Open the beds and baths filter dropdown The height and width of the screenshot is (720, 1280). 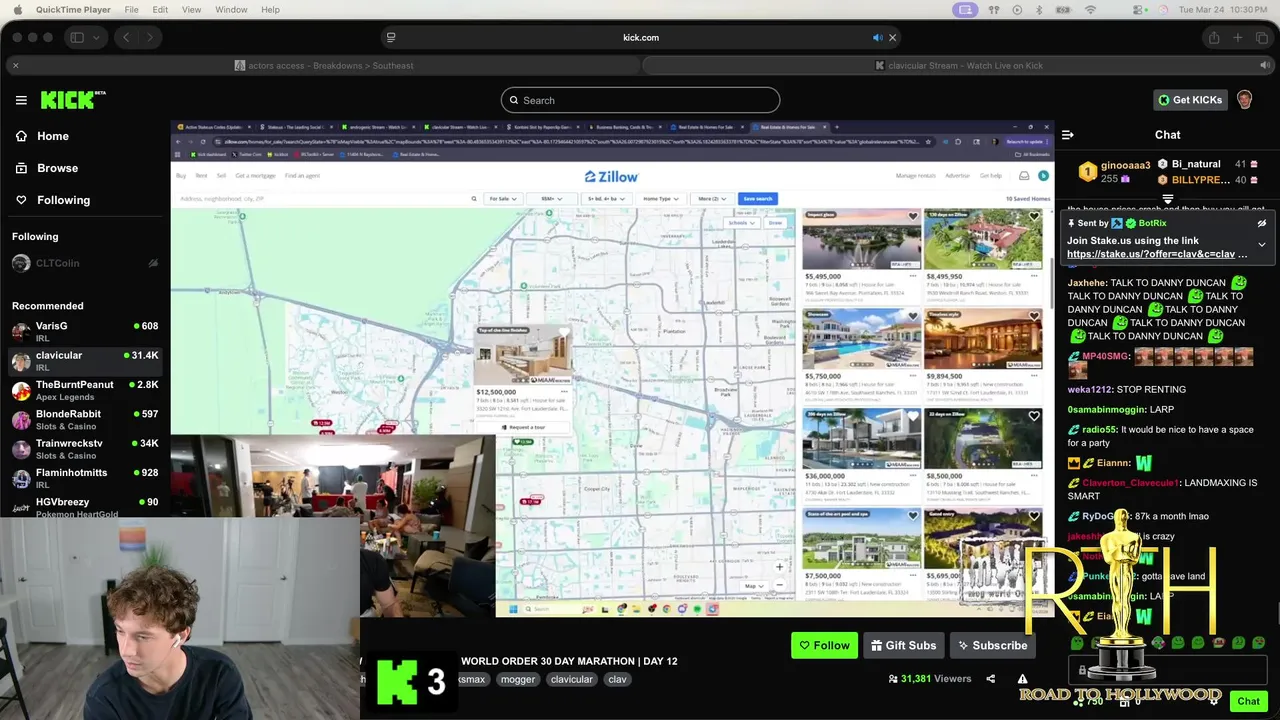(609, 199)
